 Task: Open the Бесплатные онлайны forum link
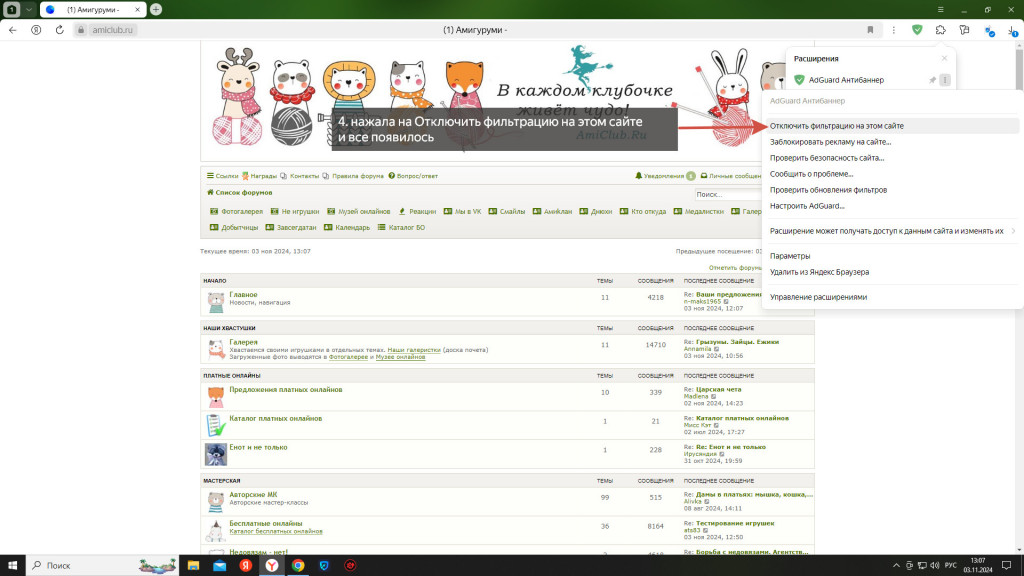tap(265, 523)
